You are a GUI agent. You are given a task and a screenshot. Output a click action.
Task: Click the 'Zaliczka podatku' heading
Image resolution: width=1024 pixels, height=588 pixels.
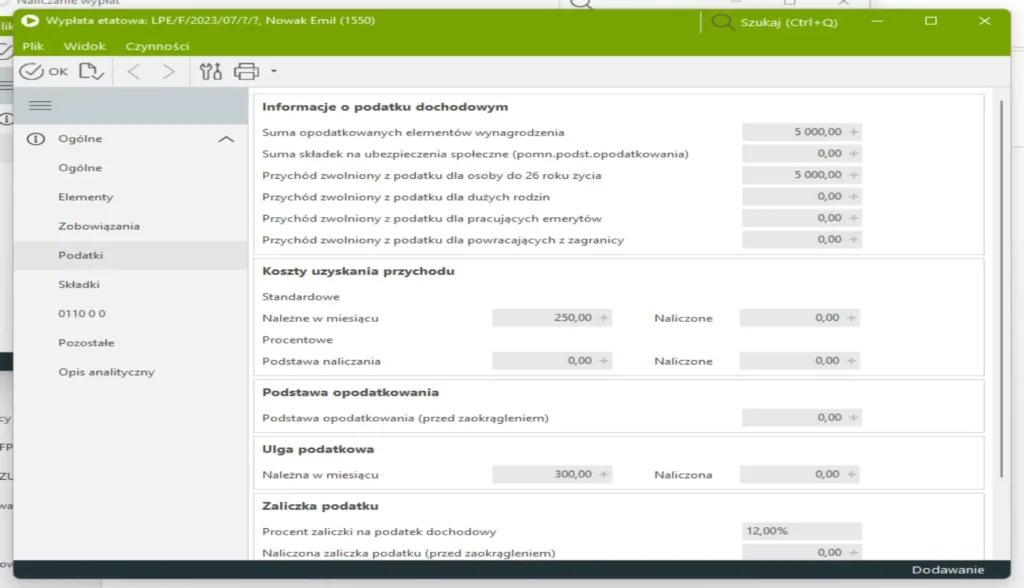pyautogui.click(x=320, y=506)
